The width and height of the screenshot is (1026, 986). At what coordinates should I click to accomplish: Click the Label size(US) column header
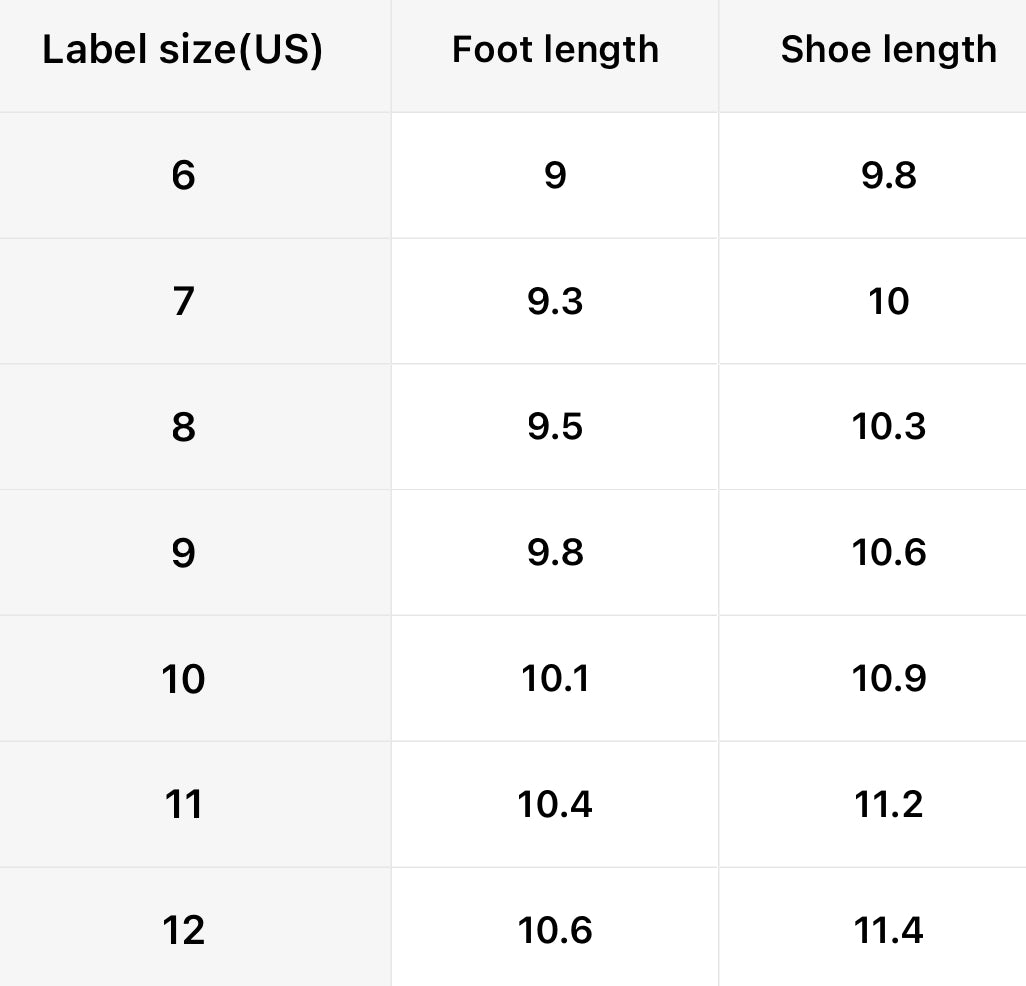[x=183, y=50]
